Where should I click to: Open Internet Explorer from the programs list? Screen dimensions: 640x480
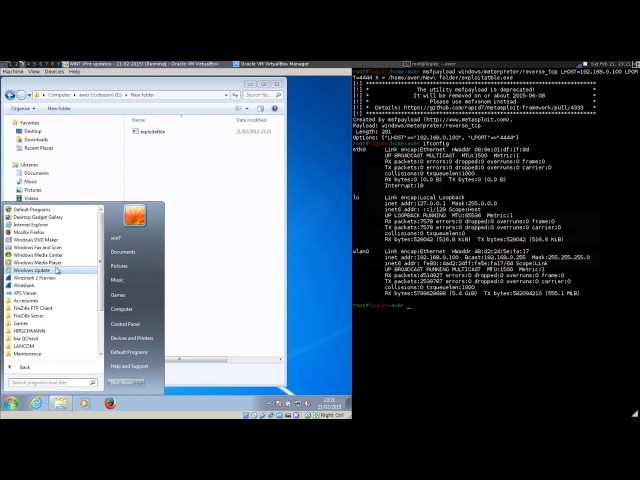[x=31, y=224]
